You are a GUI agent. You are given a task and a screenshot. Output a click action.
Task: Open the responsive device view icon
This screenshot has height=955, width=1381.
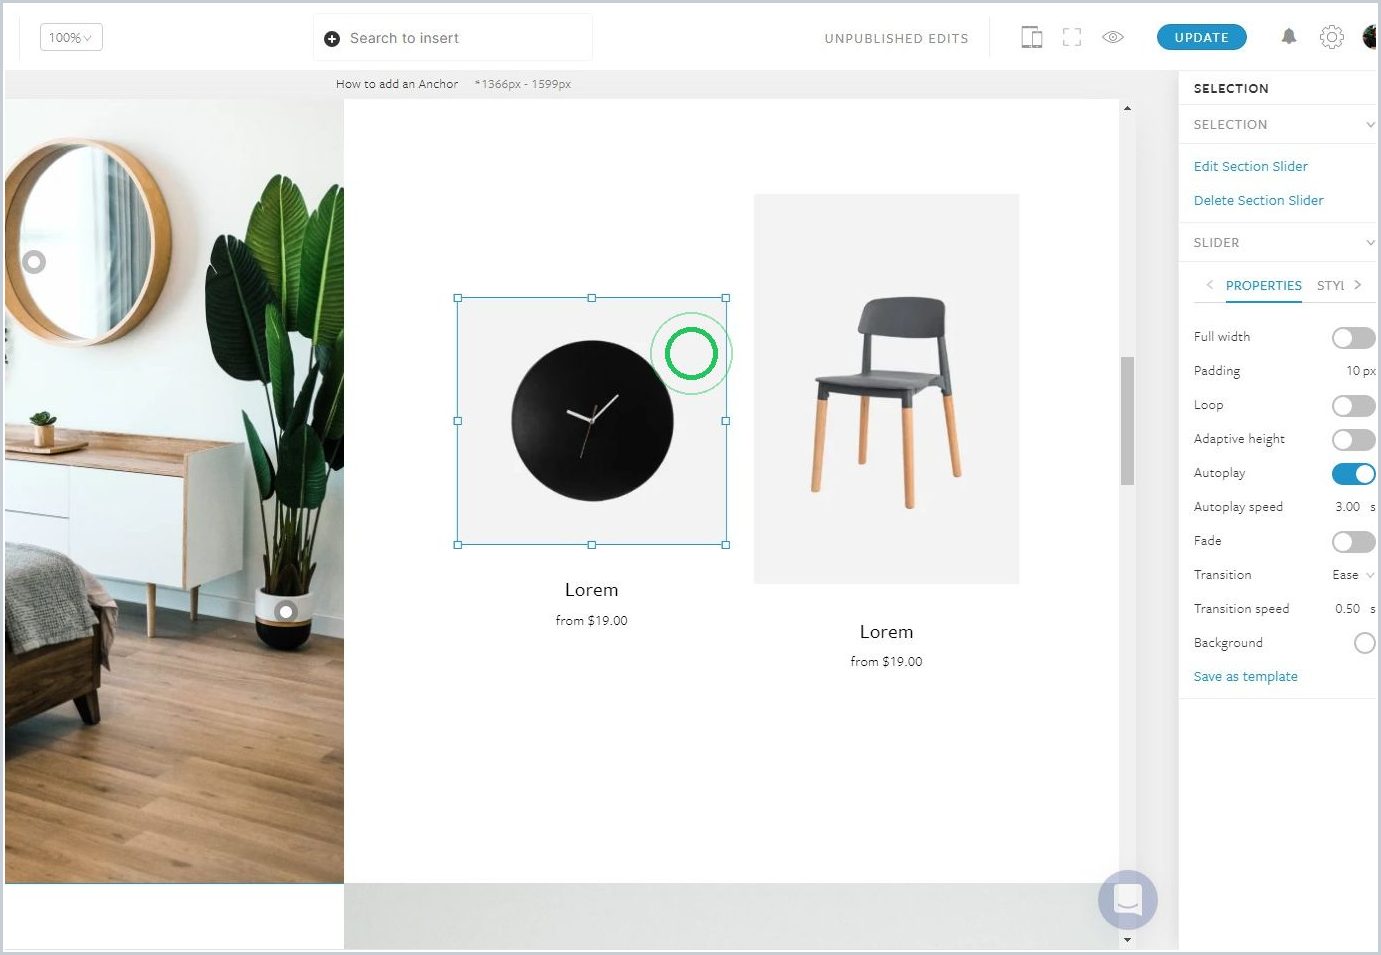1031,38
